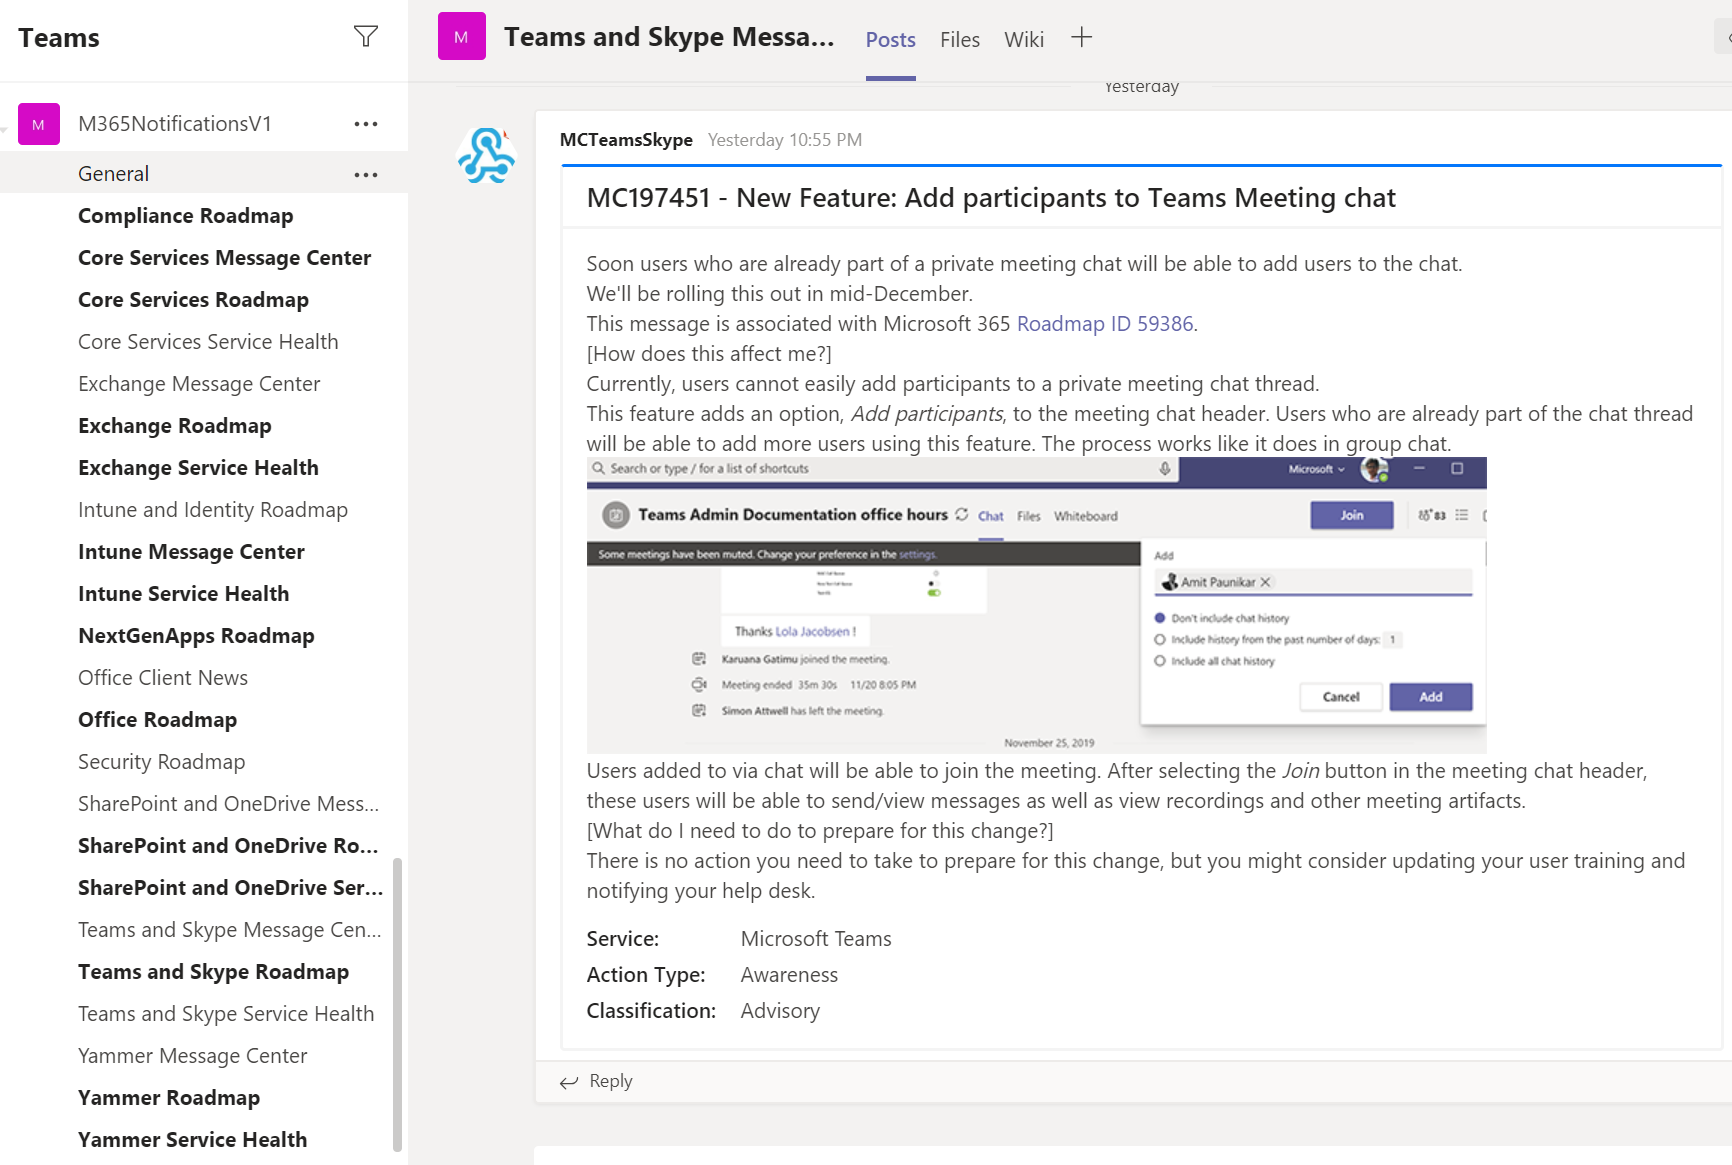Select Include all chat history option

(1159, 660)
